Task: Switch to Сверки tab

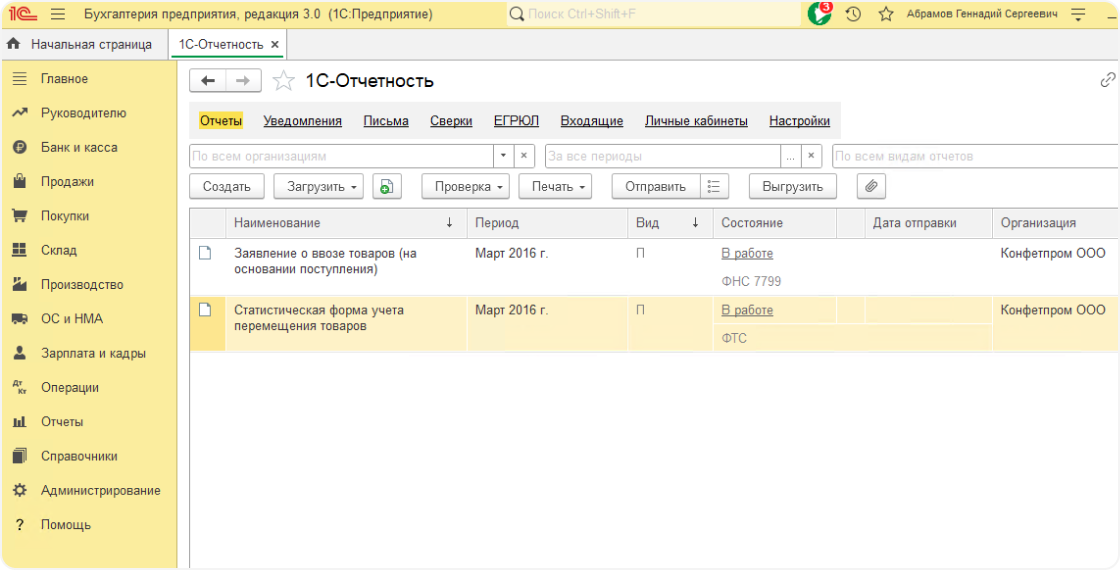Action: point(451,121)
